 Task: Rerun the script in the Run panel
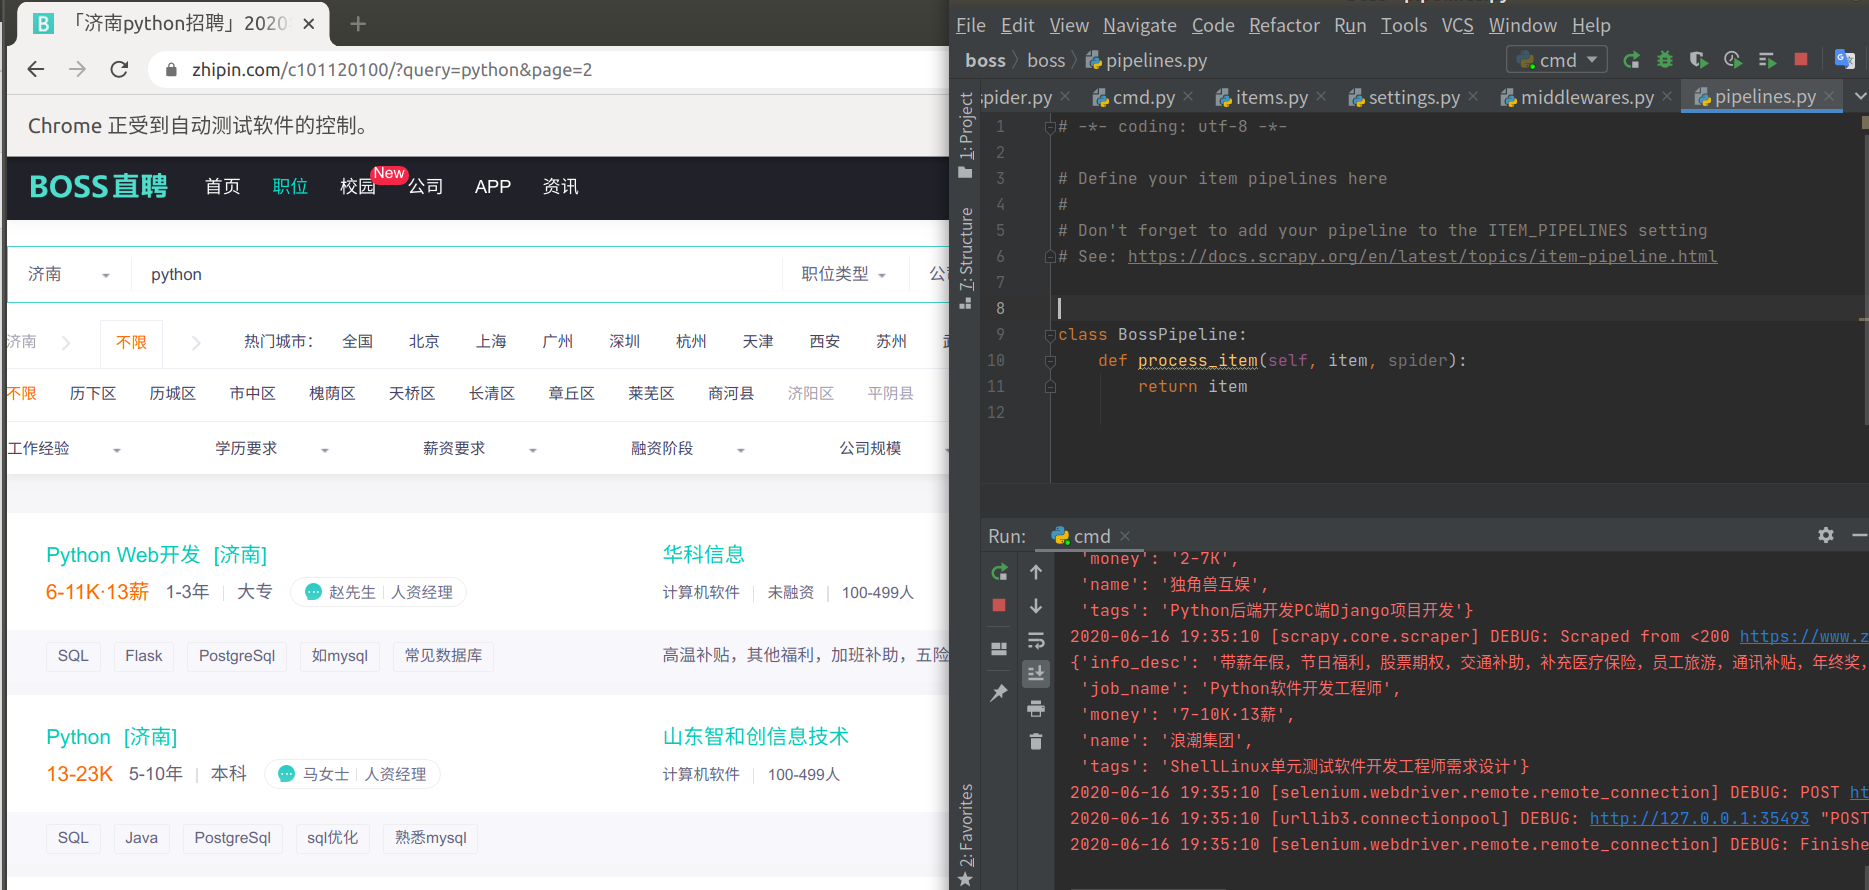[x=999, y=572]
